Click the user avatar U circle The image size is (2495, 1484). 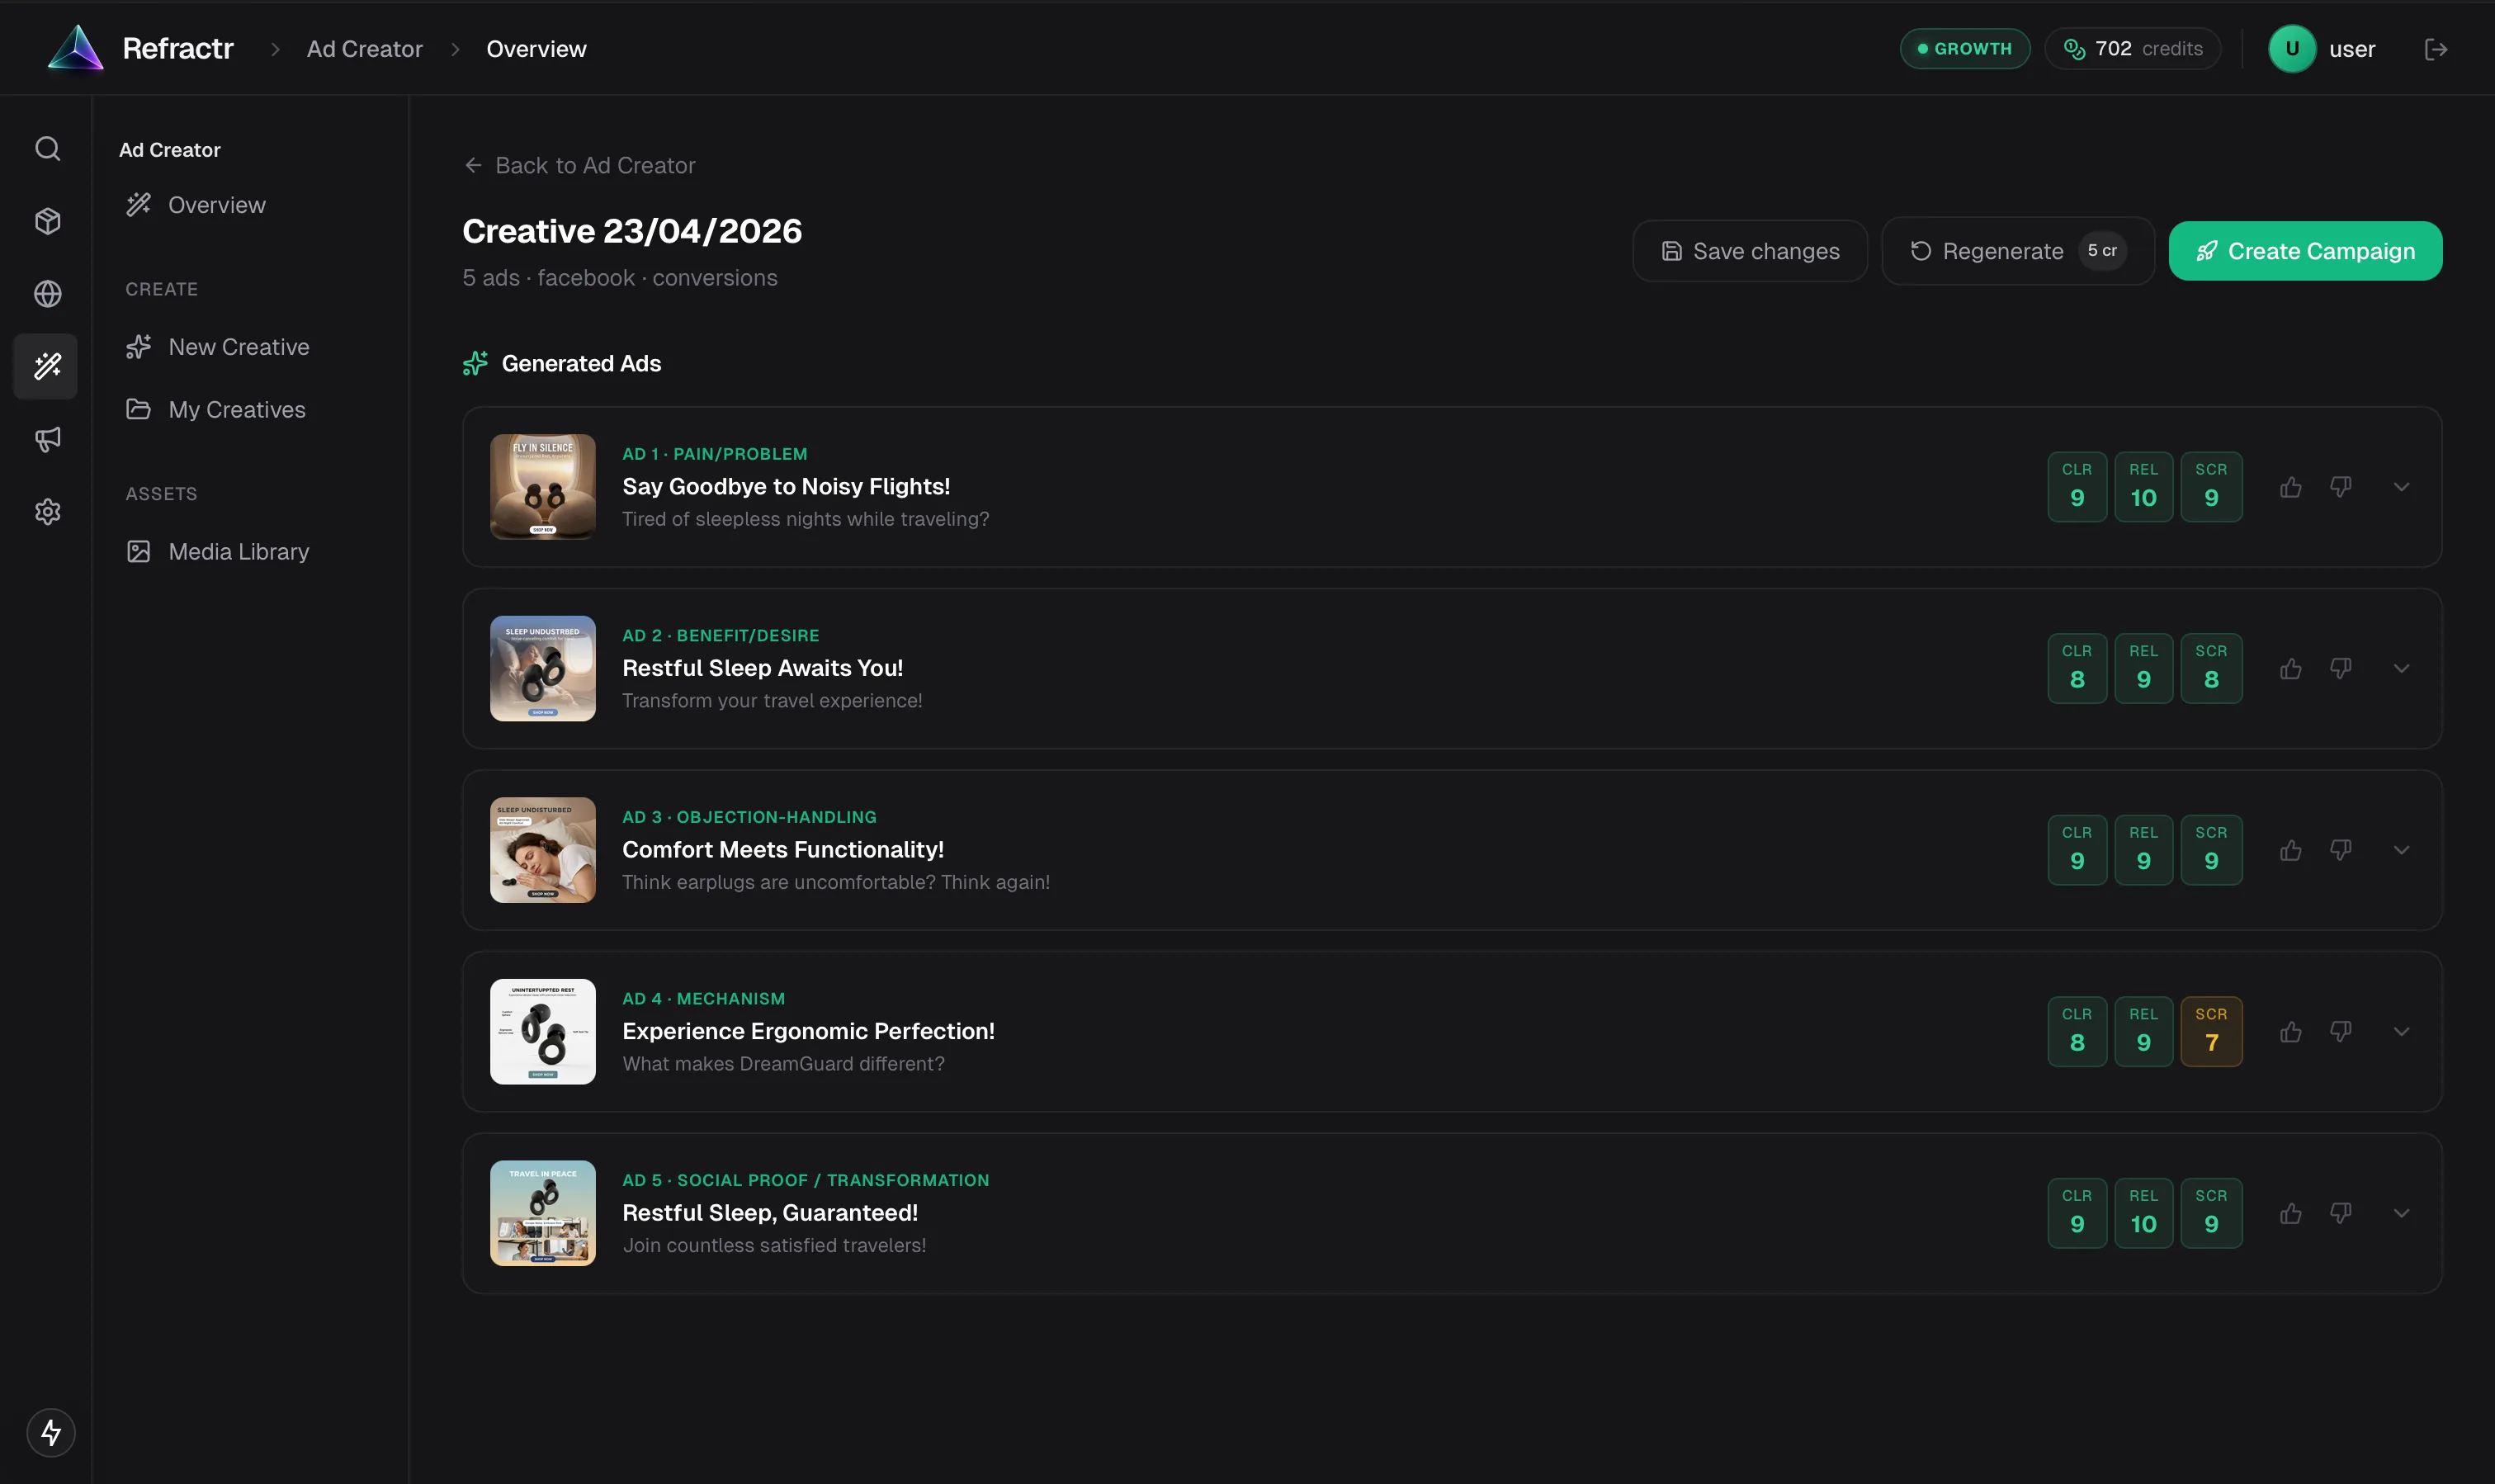coord(2292,49)
